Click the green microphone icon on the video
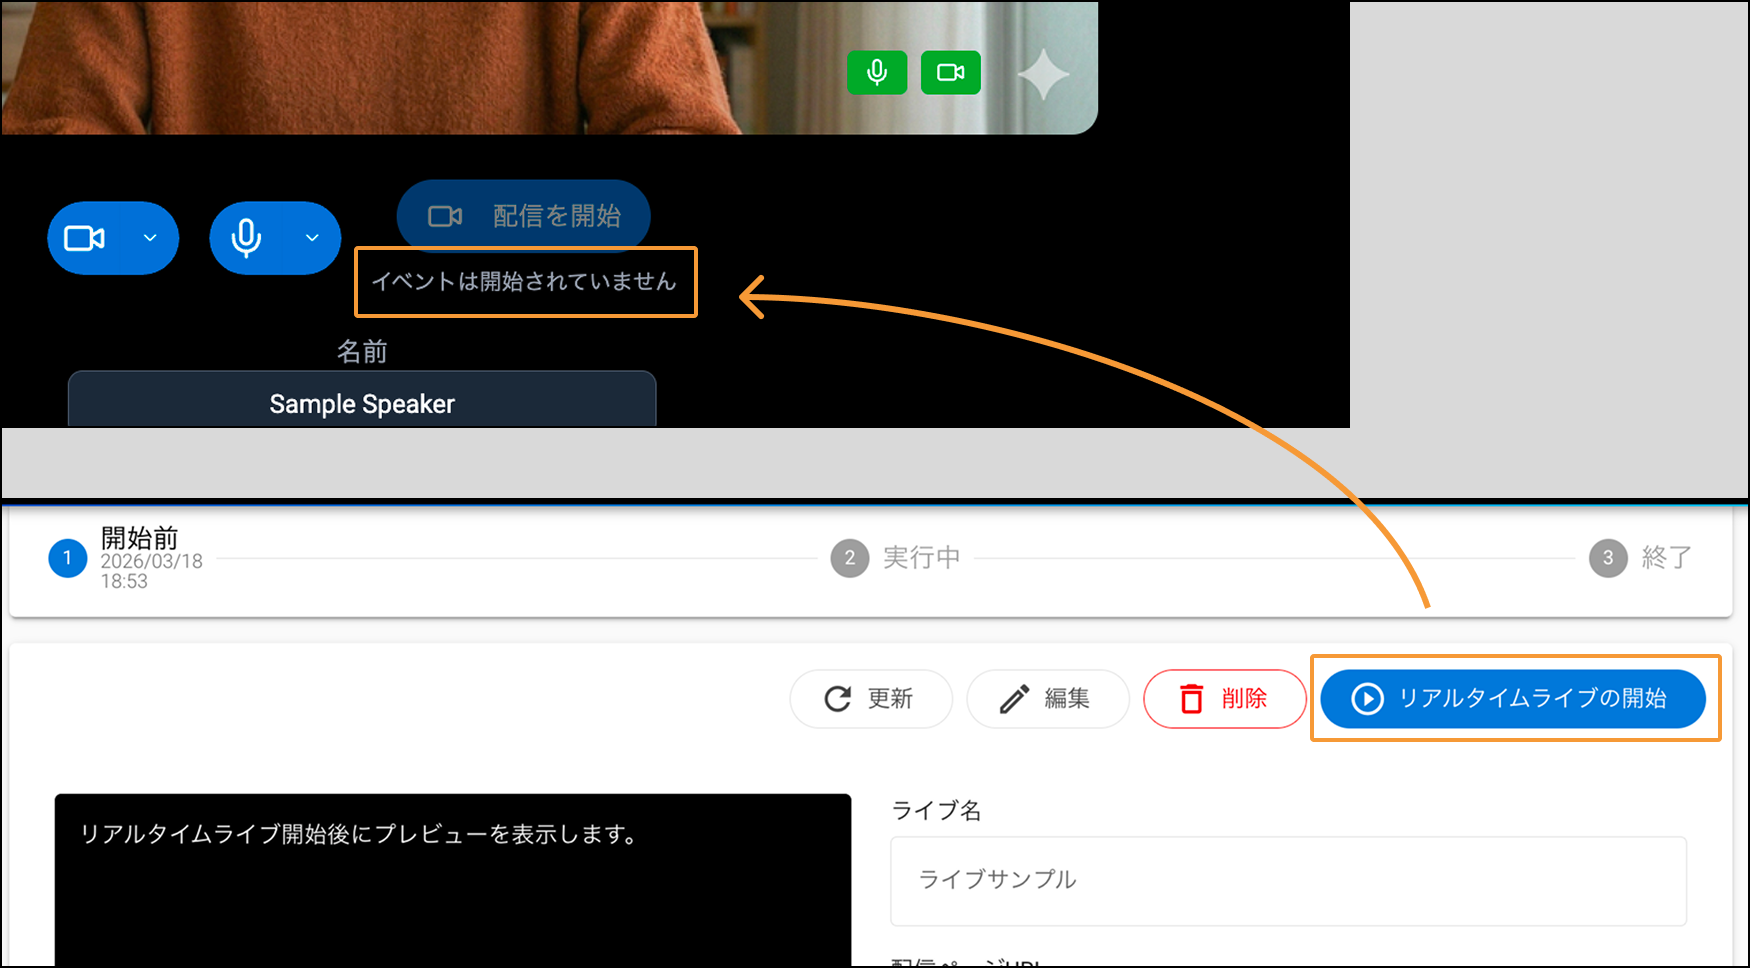 877,73
